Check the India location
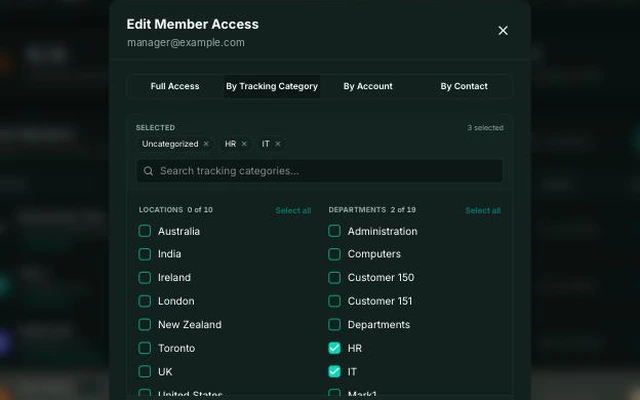Screen dimensions: 640x400 [x=144, y=254]
